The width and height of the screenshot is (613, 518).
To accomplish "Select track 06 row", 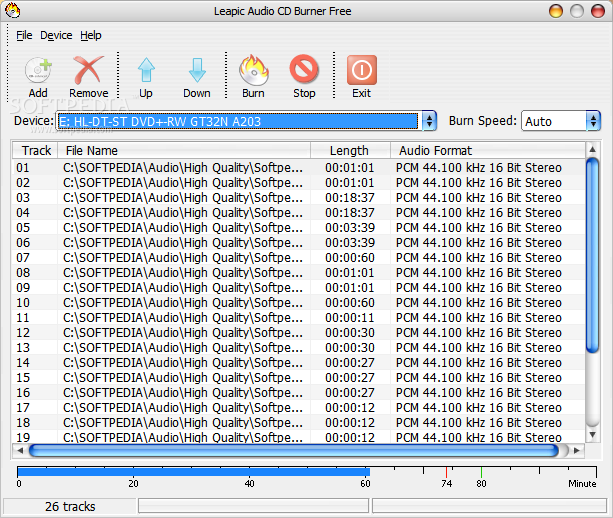I will 299,243.
